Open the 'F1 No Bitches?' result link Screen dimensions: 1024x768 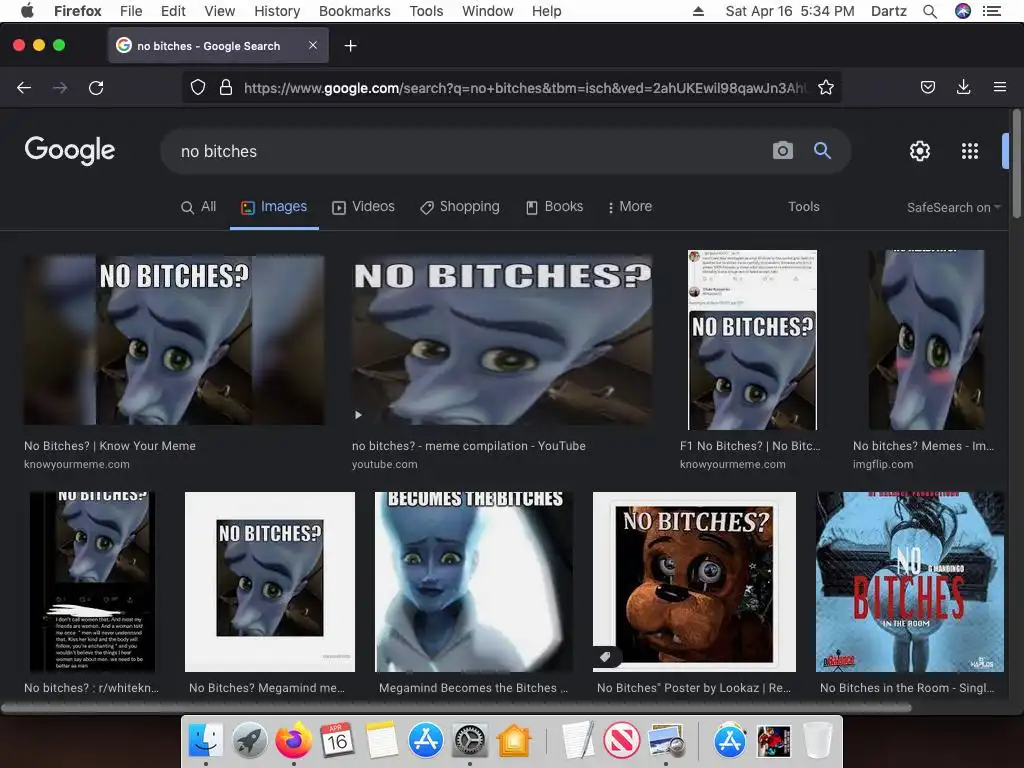[750, 446]
